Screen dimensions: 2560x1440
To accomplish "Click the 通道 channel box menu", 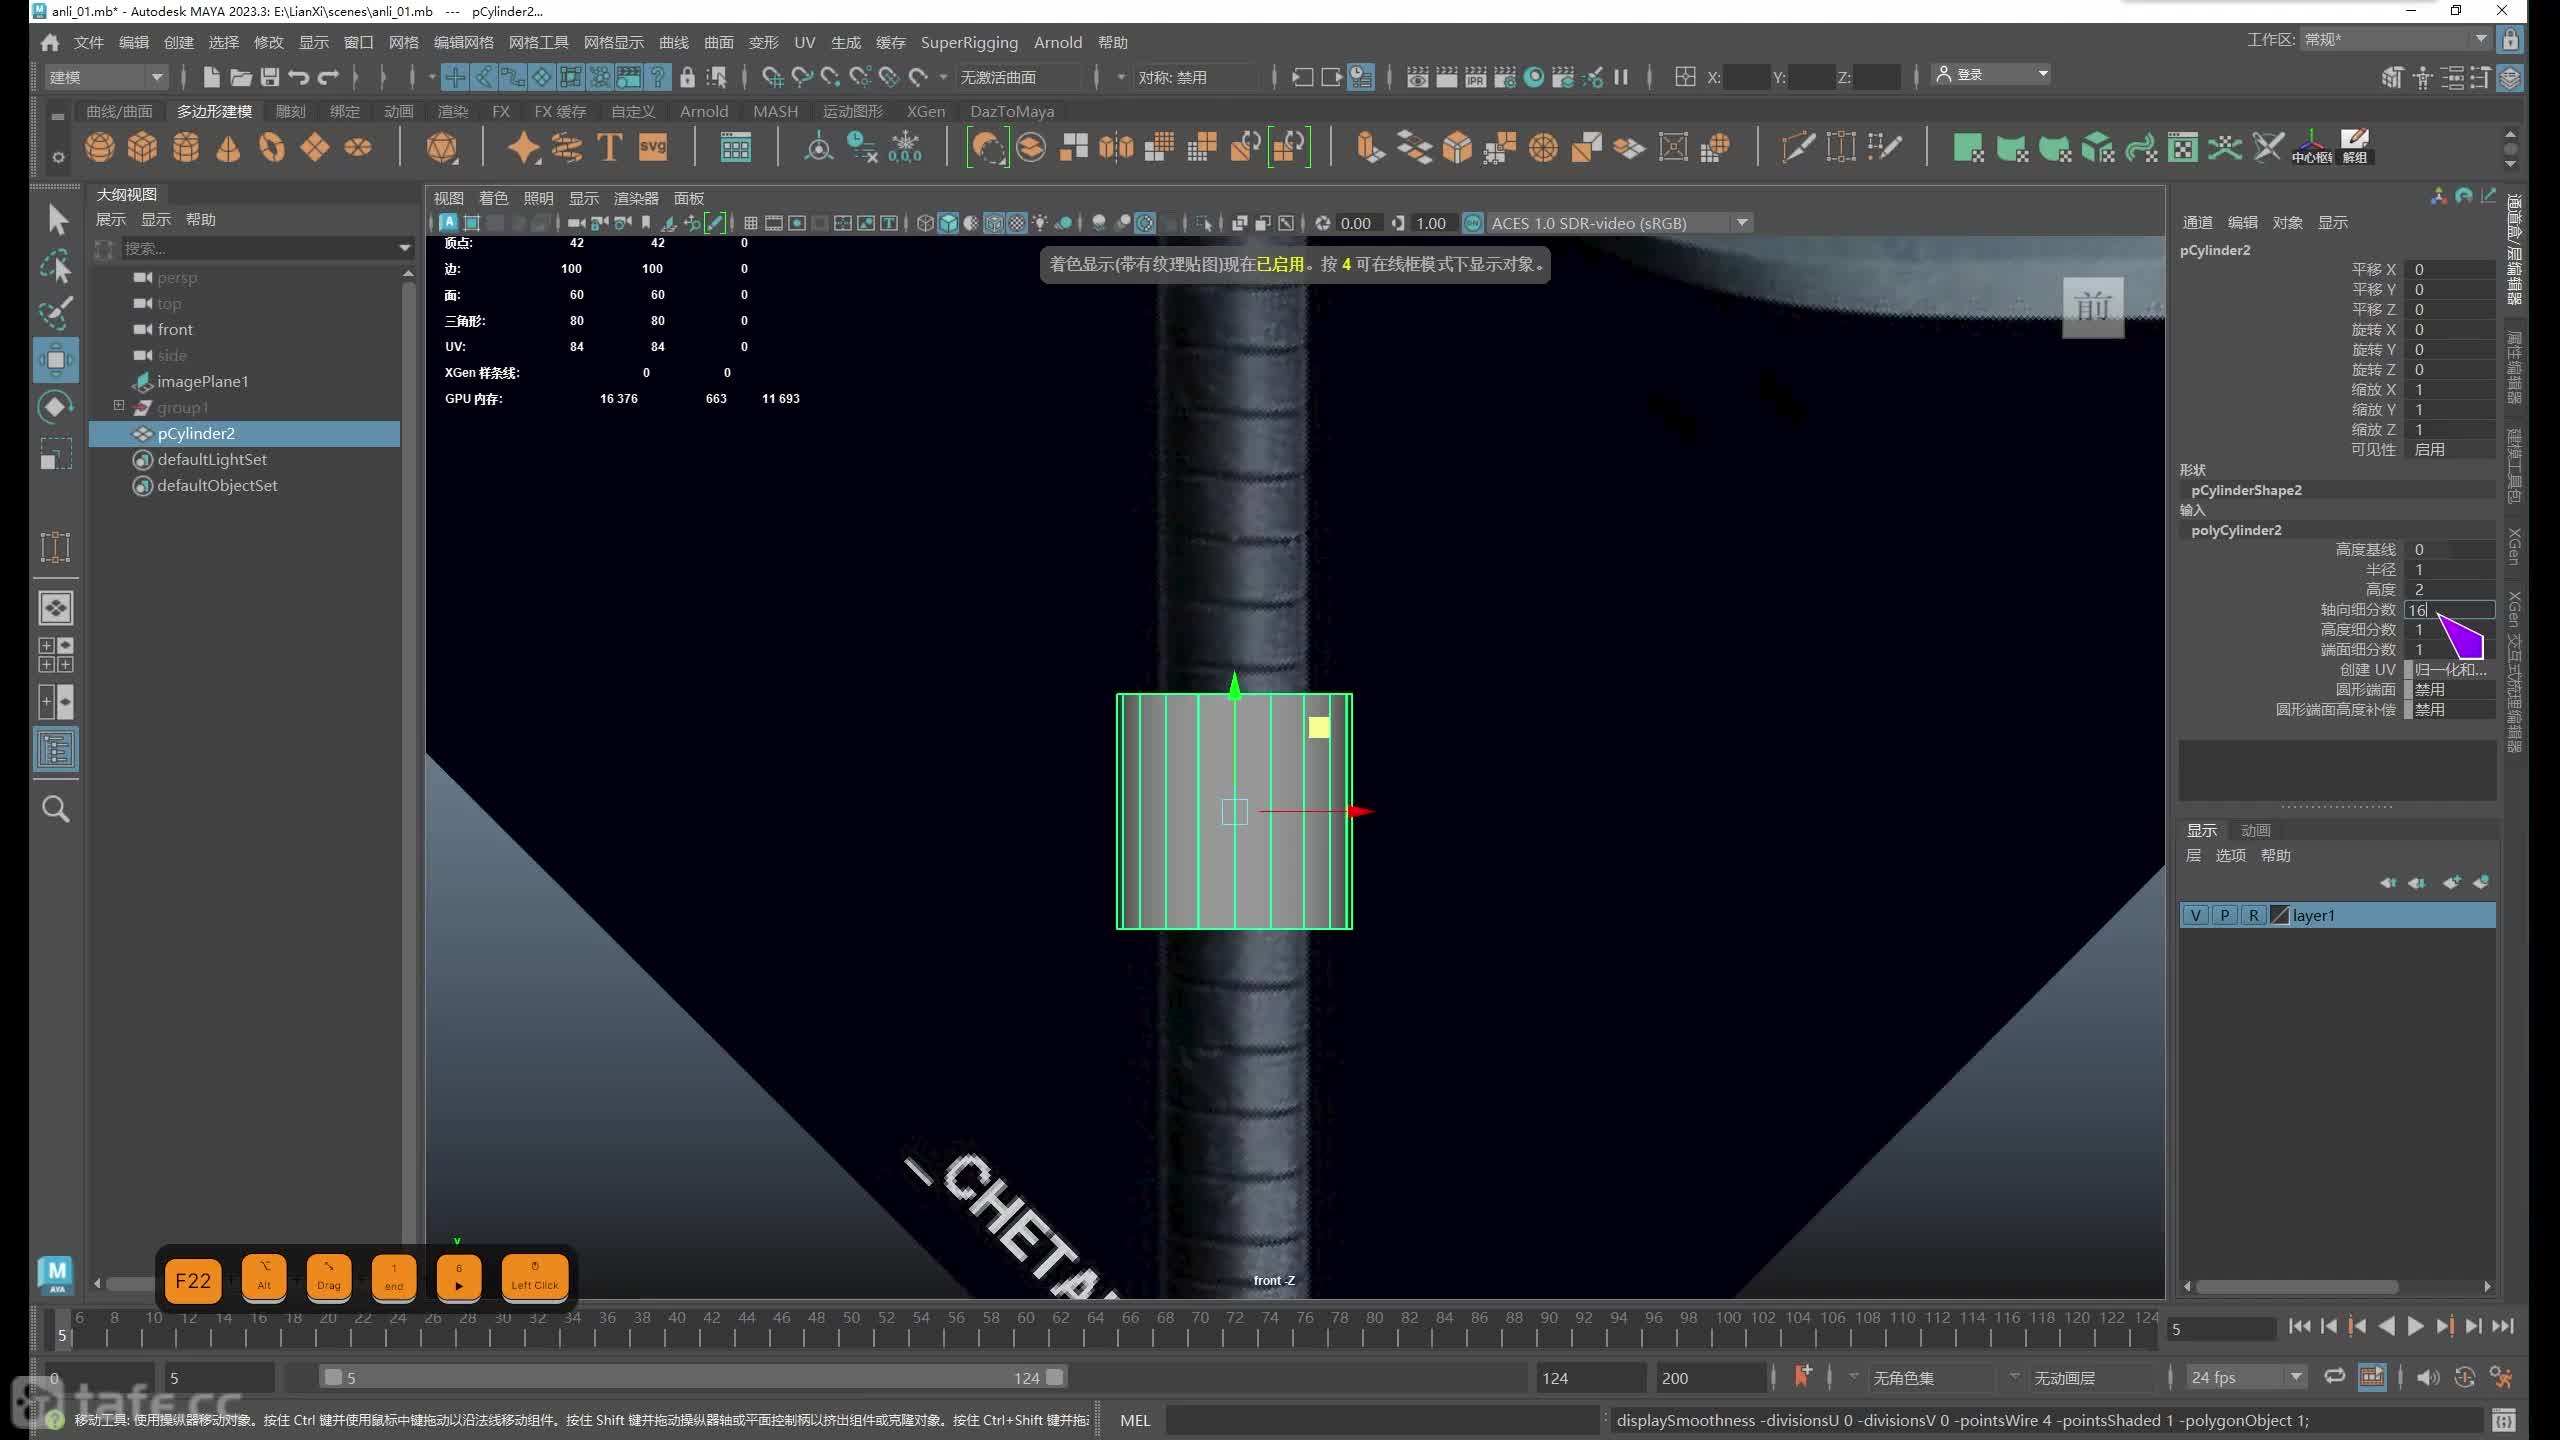I will tap(2196, 222).
